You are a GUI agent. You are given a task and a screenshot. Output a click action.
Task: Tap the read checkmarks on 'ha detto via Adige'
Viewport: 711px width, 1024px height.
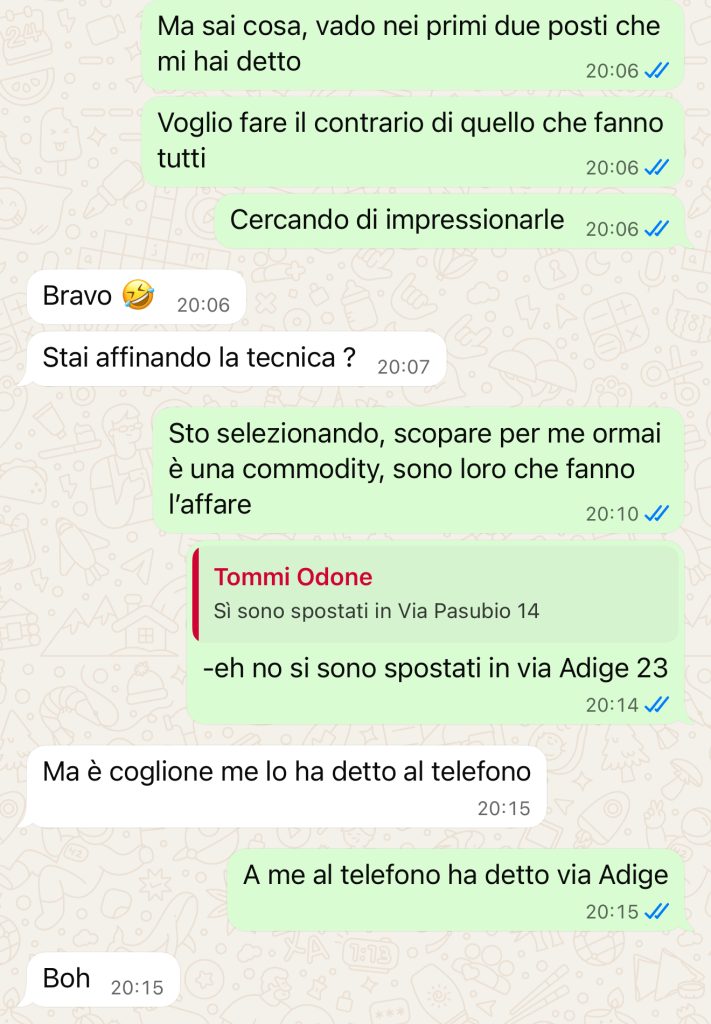pyautogui.click(x=656, y=911)
